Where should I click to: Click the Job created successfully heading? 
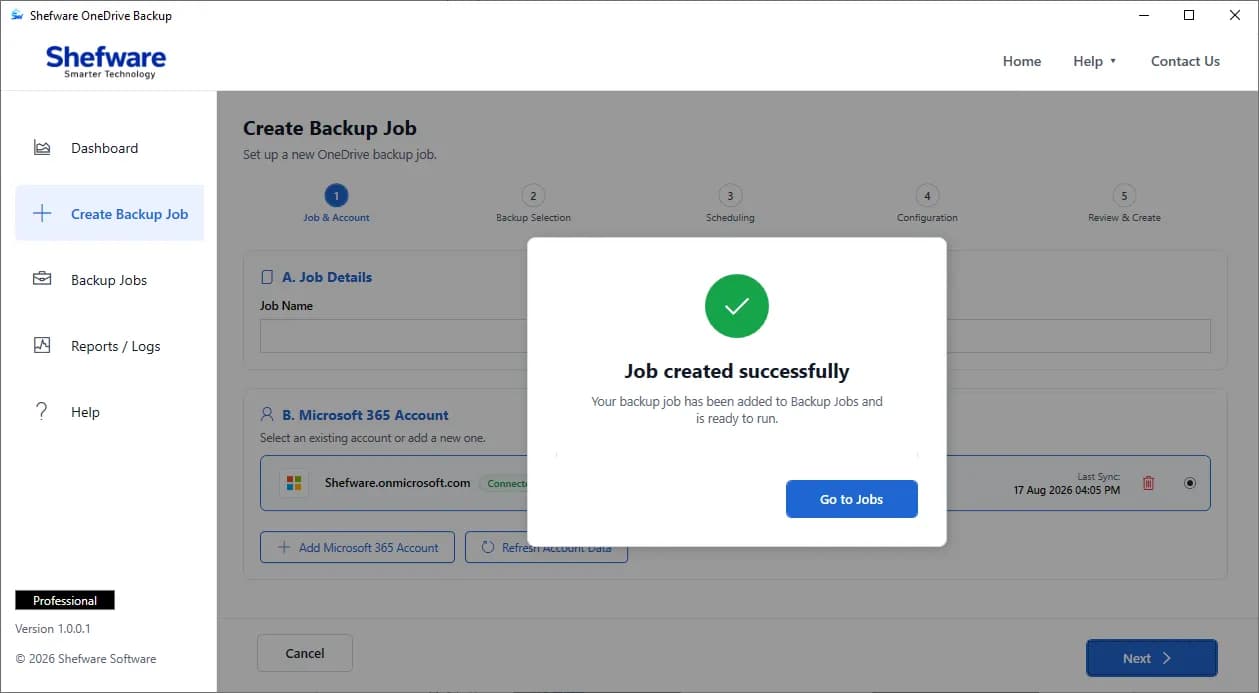point(737,371)
